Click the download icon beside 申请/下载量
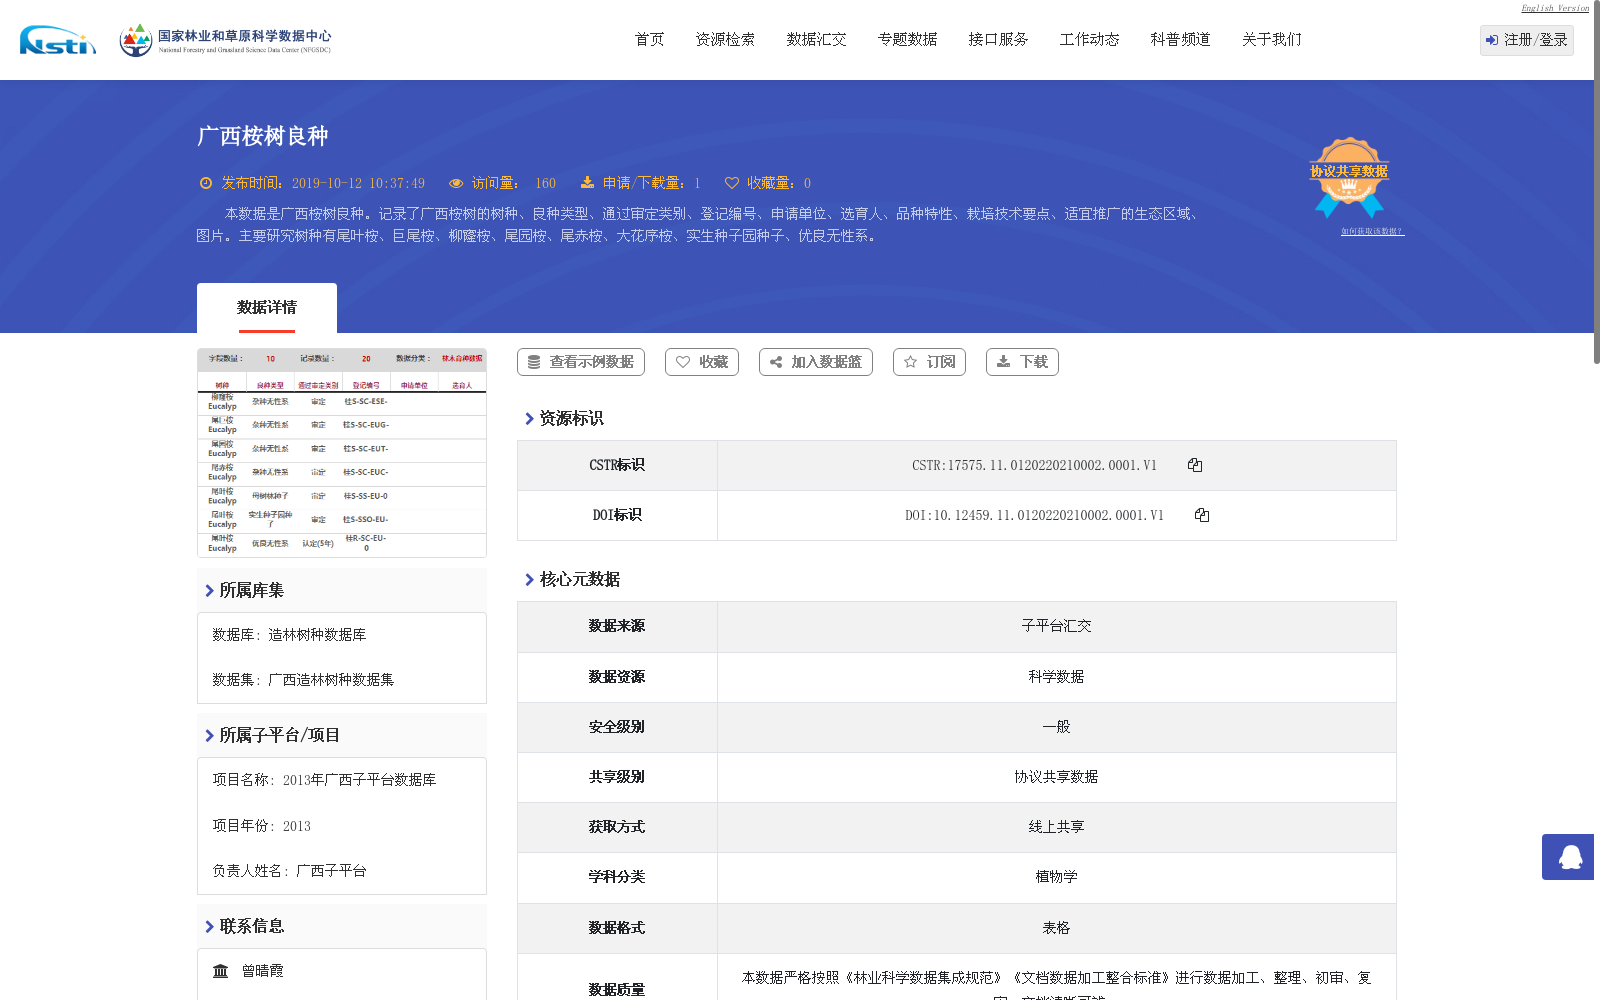 pyautogui.click(x=587, y=183)
